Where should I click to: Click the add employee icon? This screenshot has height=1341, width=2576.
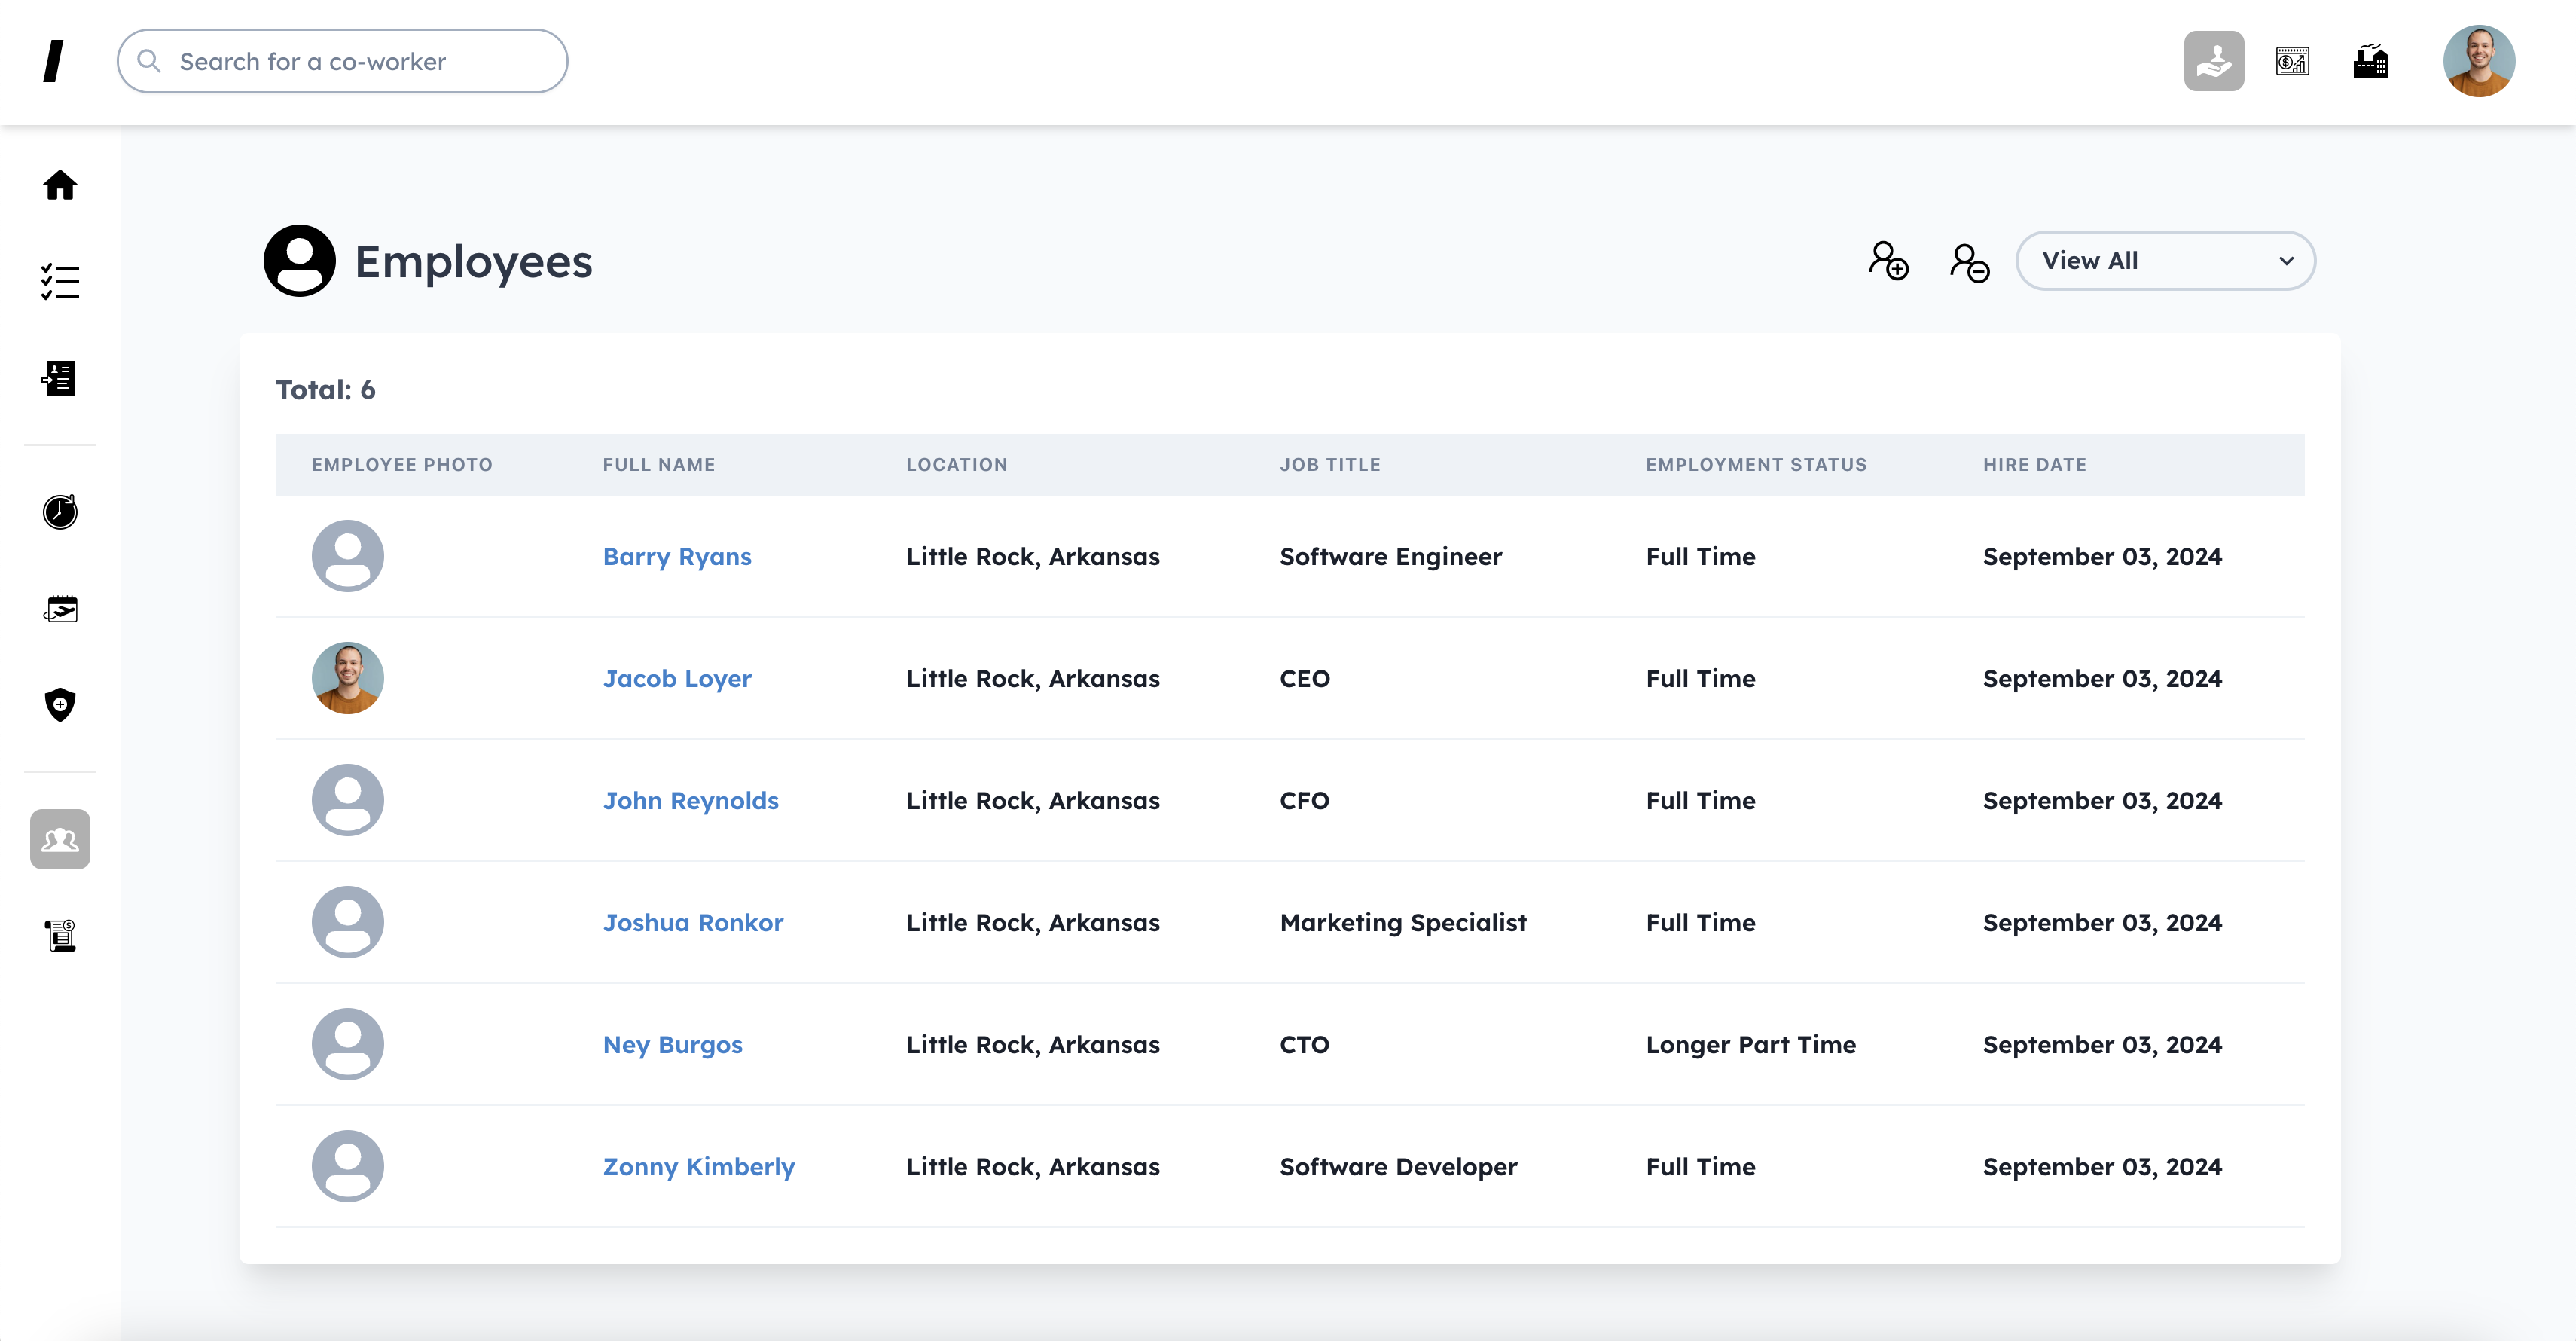tap(1888, 261)
